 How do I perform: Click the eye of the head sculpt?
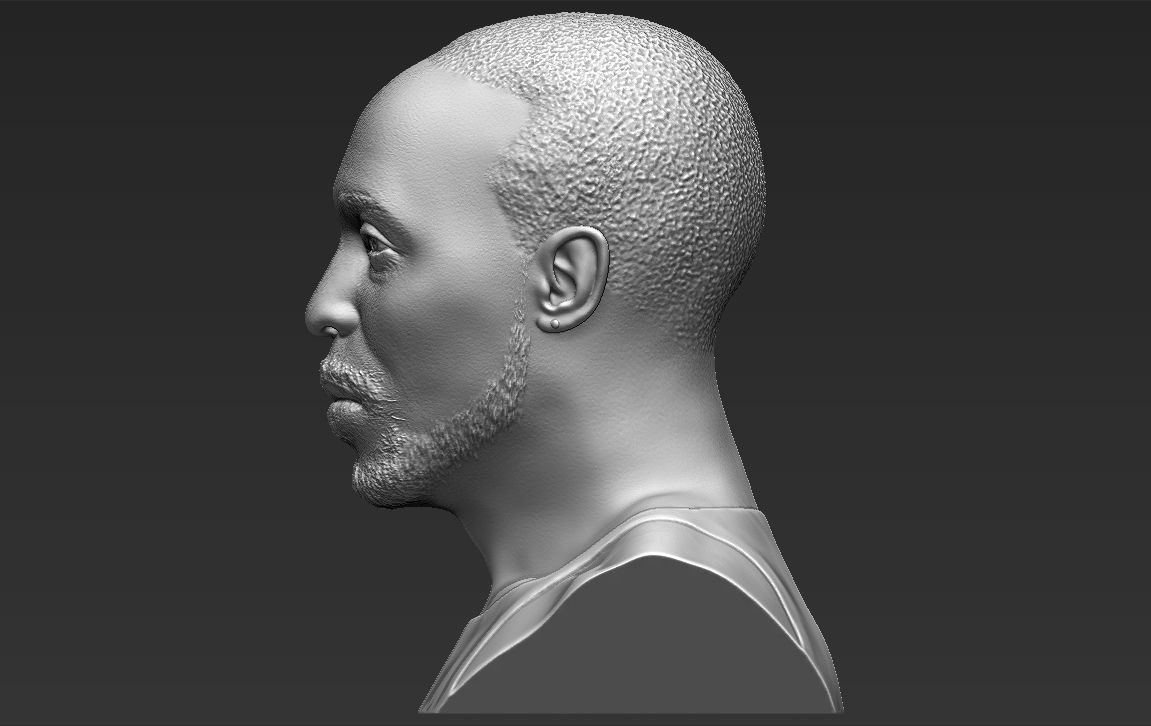point(379,246)
